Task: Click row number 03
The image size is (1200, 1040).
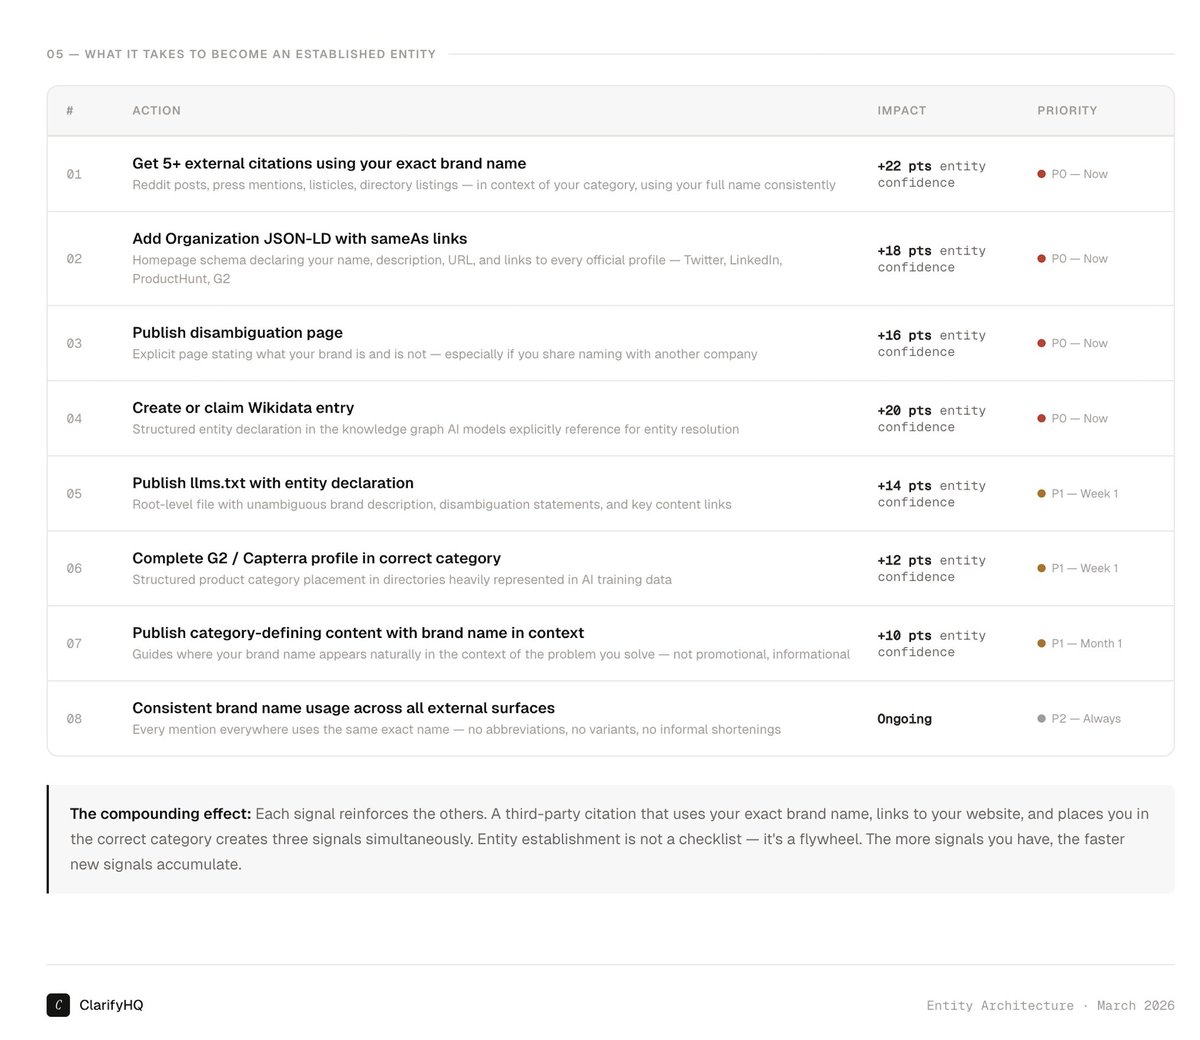Action: pyautogui.click(x=74, y=343)
